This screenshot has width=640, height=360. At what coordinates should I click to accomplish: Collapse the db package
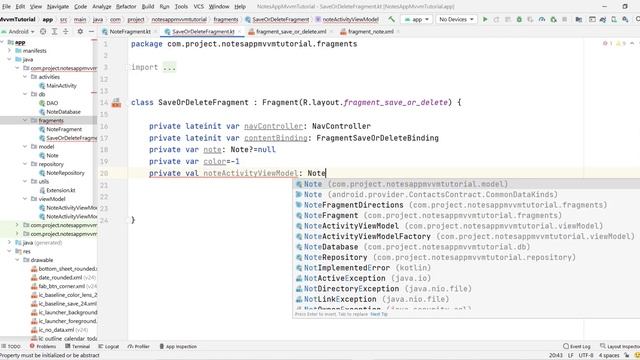25,94
